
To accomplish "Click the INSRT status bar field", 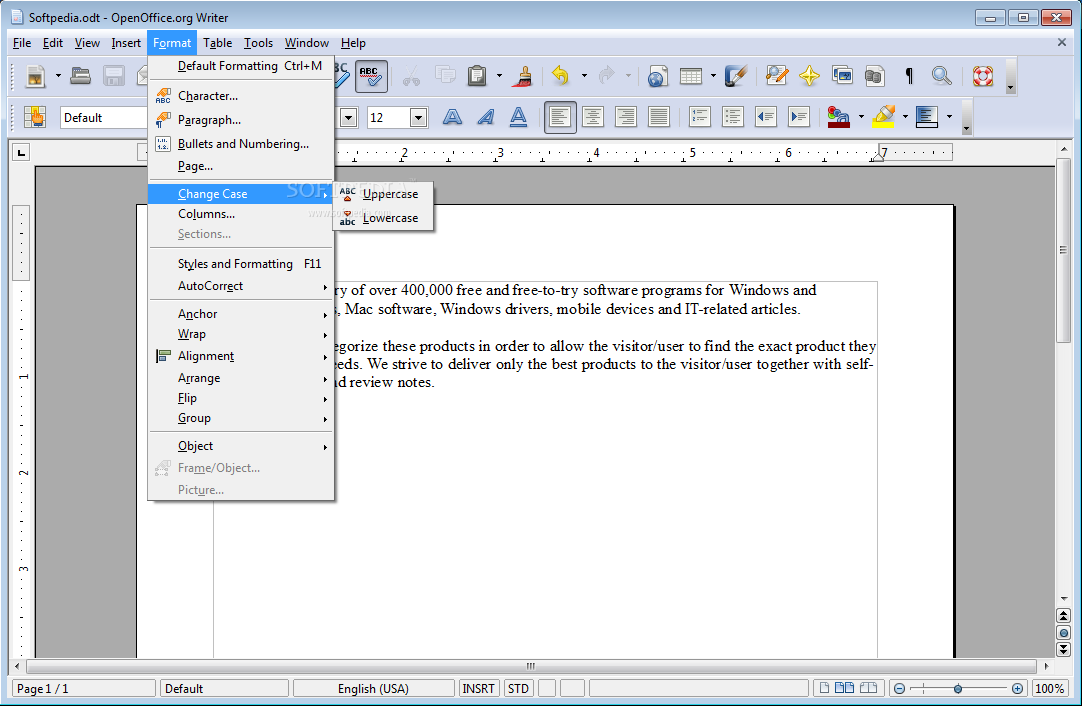I will (x=478, y=689).
